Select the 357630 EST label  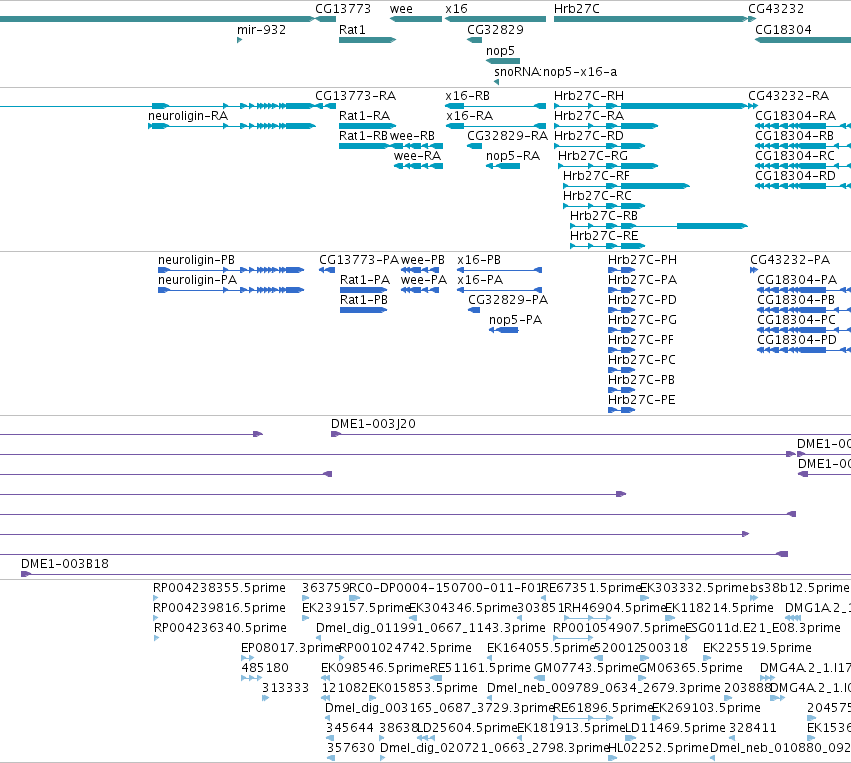(x=350, y=748)
